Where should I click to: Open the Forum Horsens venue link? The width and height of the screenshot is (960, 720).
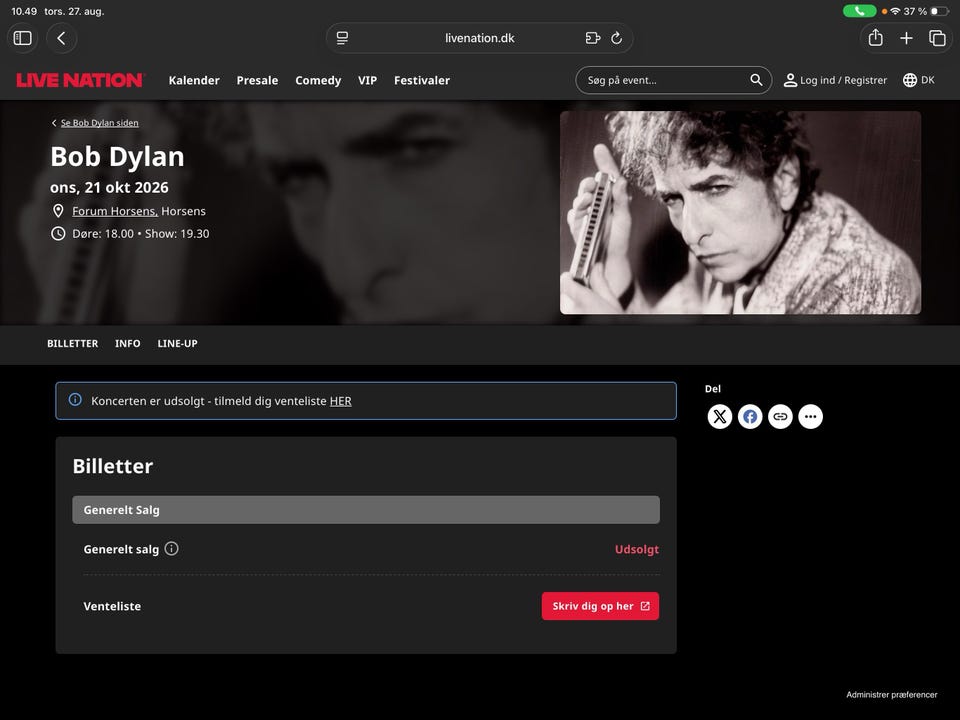pos(115,211)
